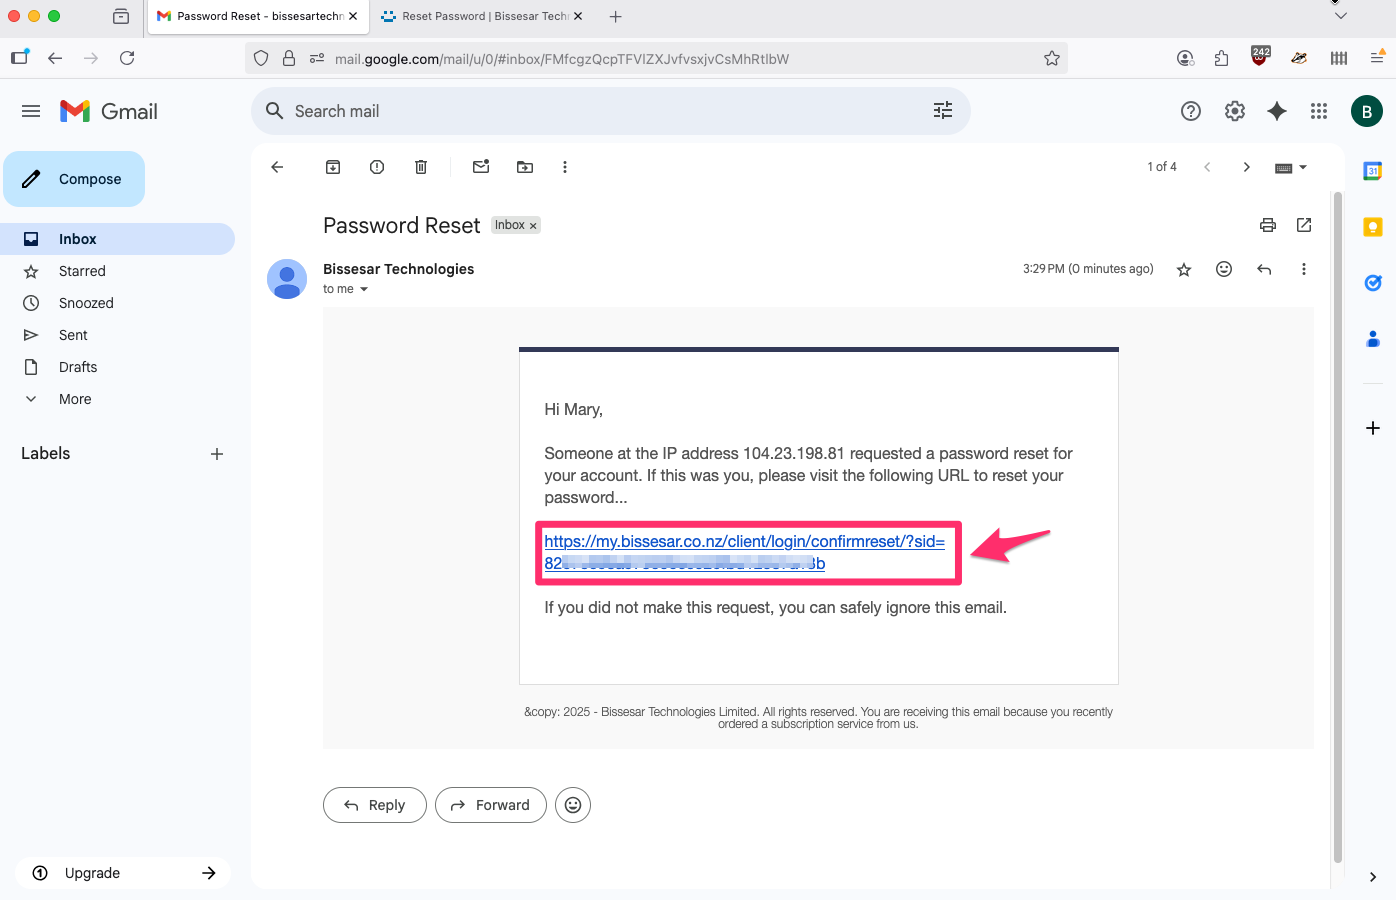Click the page vertical scrollbar
Viewport: 1396px width, 900px height.
1338,525
